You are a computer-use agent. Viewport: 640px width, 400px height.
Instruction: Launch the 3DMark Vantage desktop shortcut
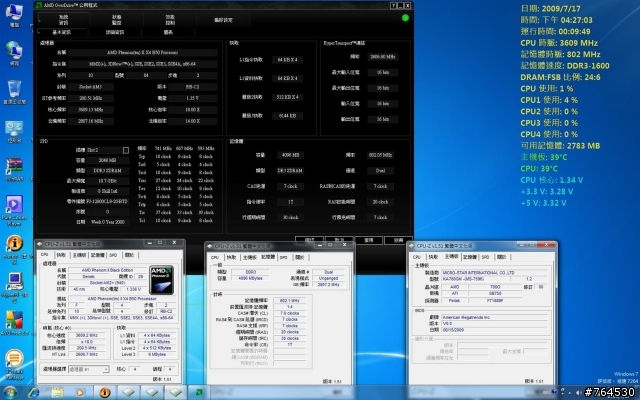pyautogui.click(x=14, y=364)
